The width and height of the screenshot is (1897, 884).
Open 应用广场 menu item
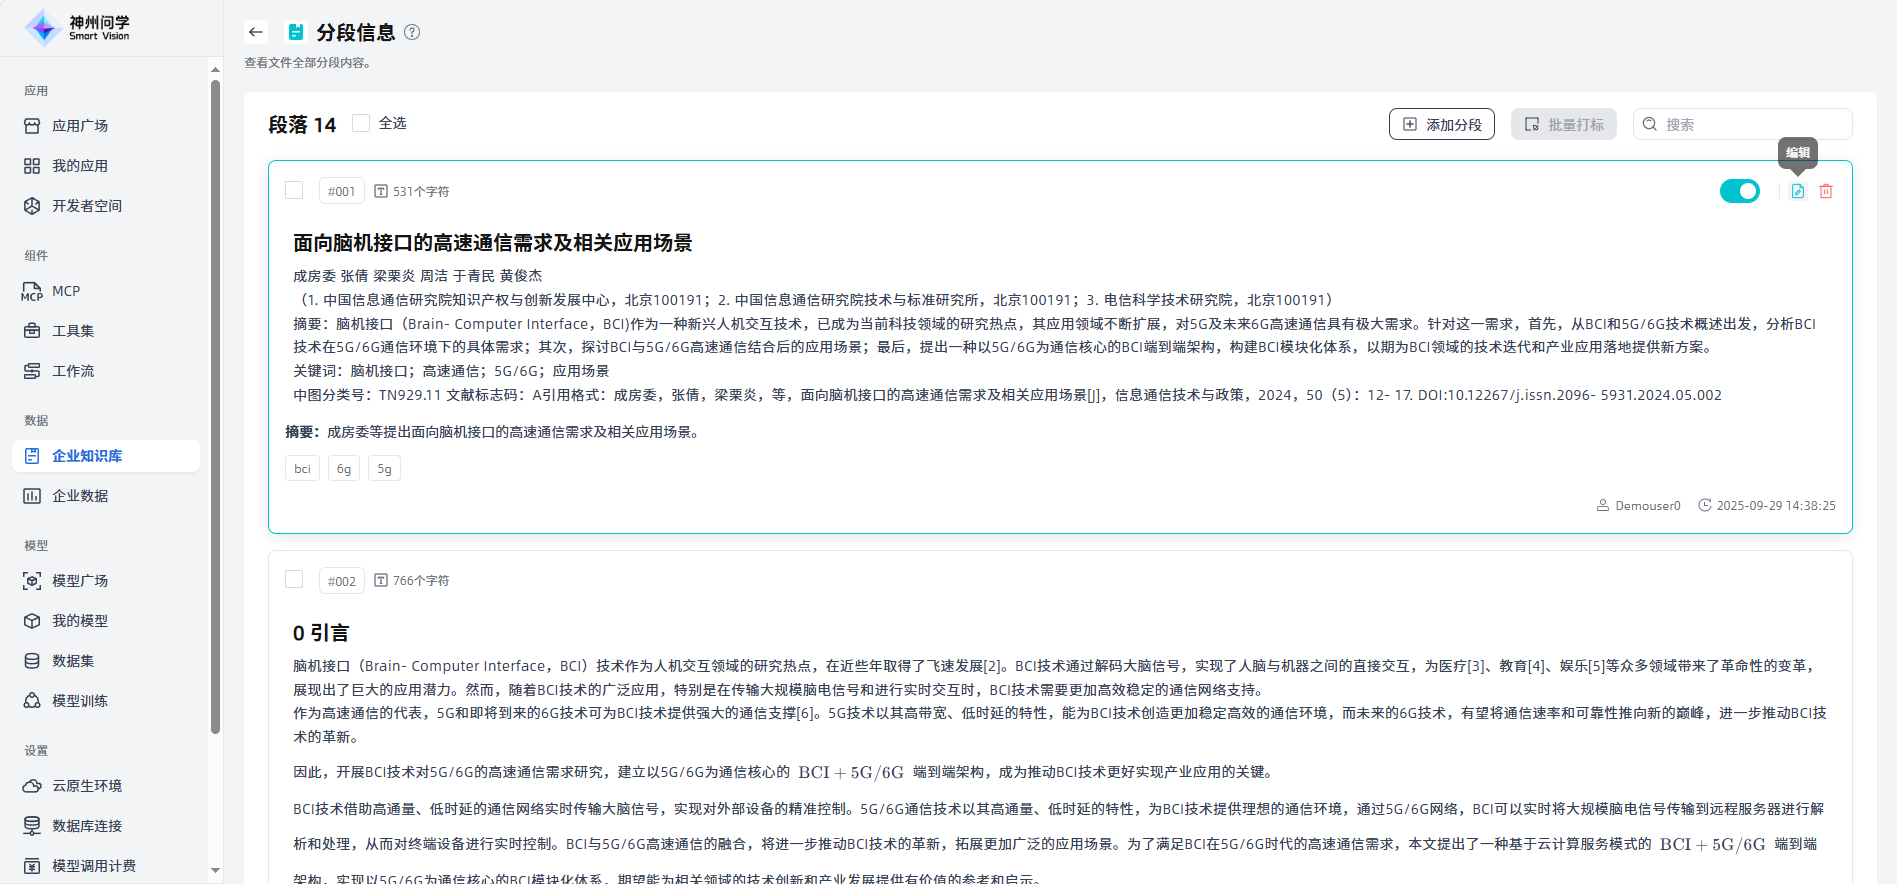point(80,126)
